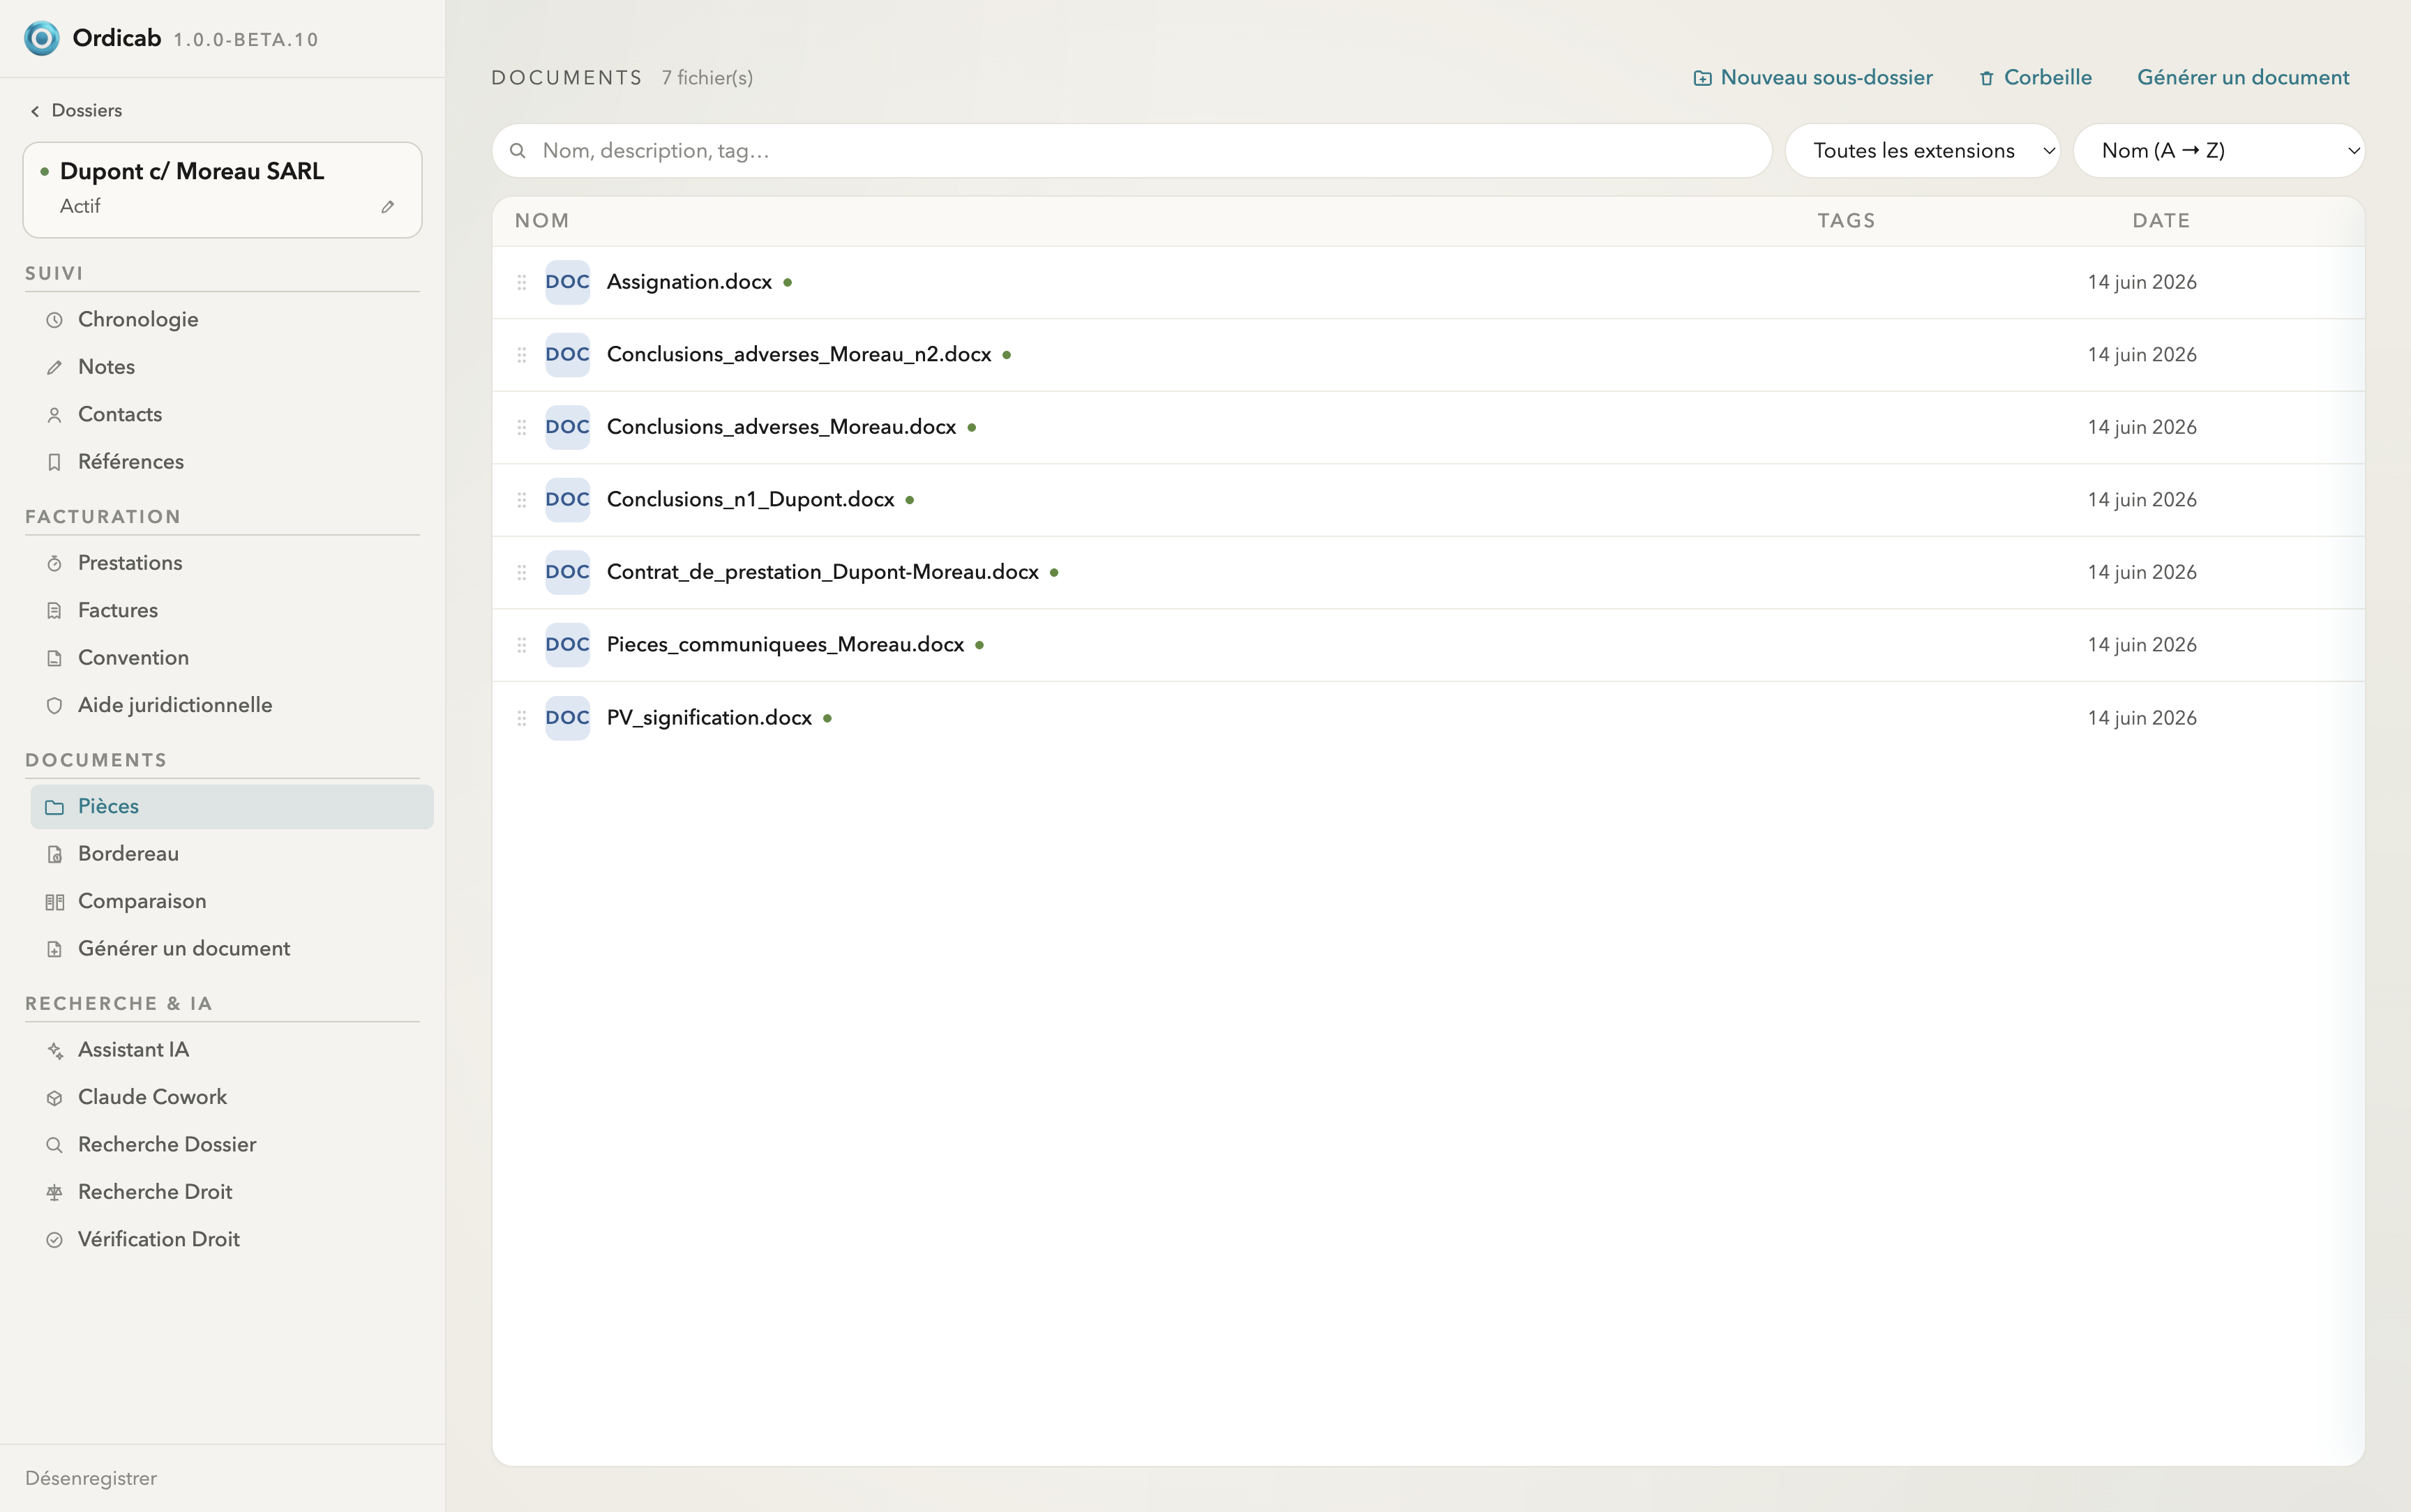Open Contrat_de_prestation_Dupont-Moreau.docx

tap(822, 572)
